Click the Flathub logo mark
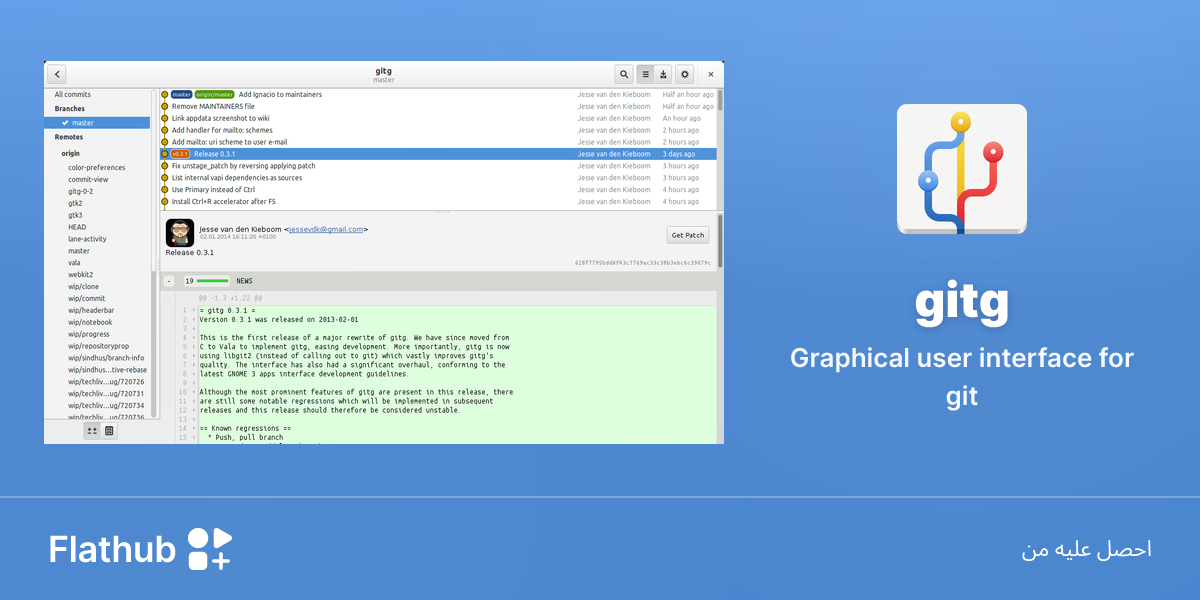 coord(210,549)
